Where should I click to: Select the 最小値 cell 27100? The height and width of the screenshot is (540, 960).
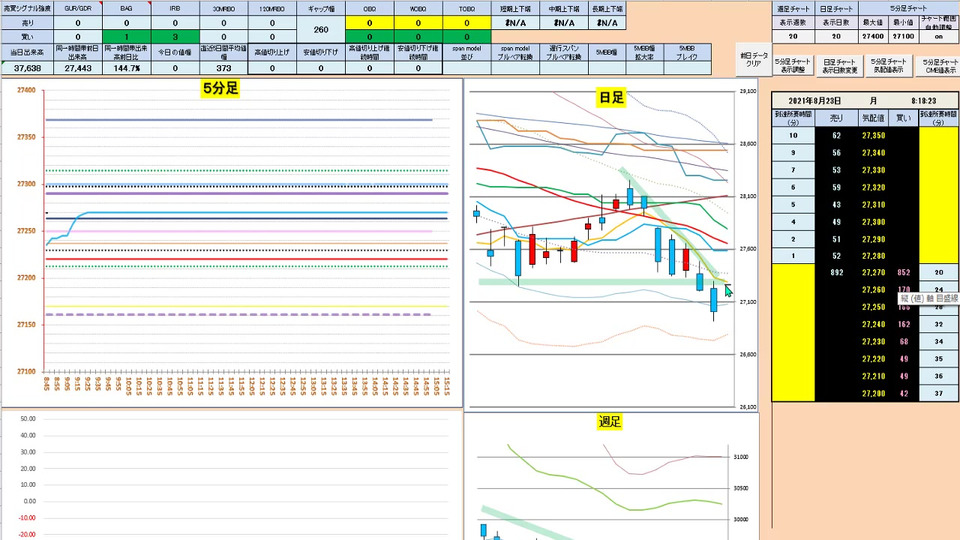click(903, 37)
